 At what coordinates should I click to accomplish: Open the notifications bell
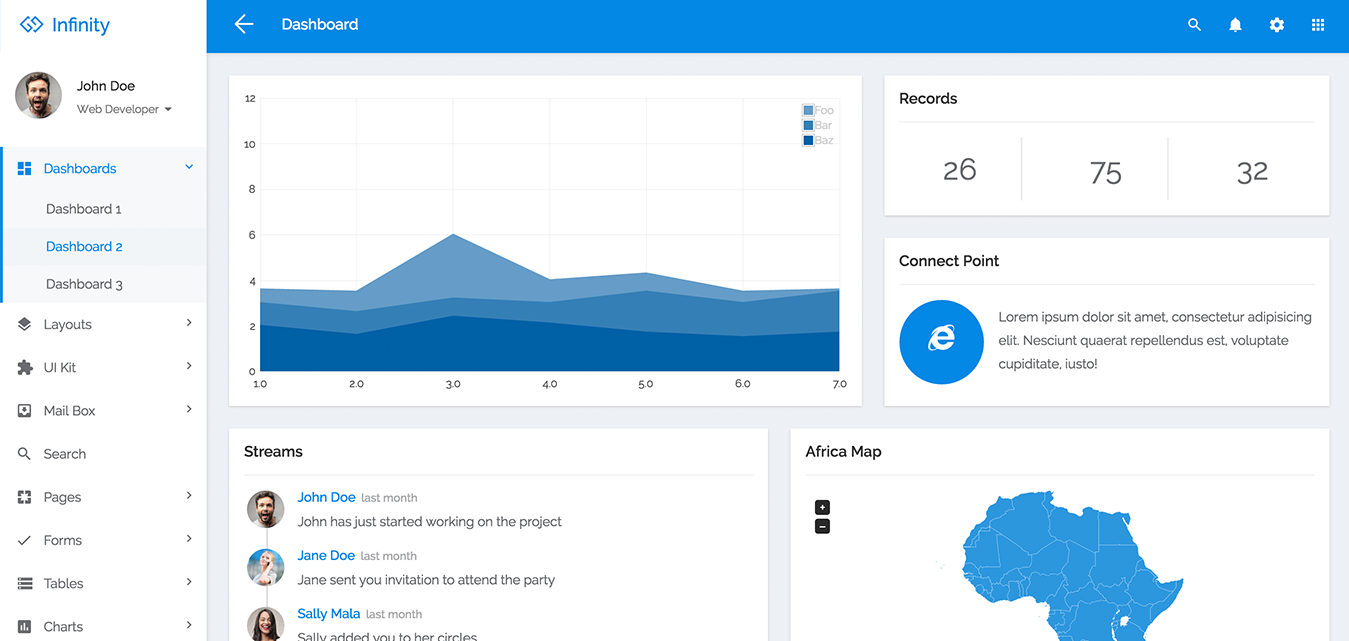pyautogui.click(x=1235, y=25)
